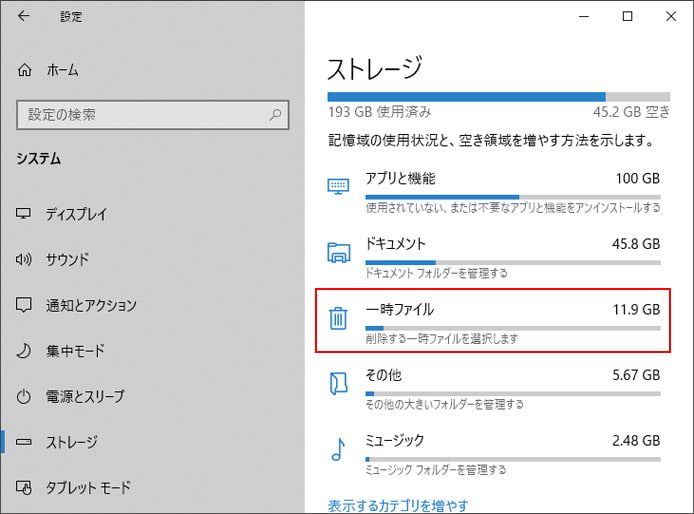Click 表示するカテゴリを増やす link
Viewport: 694px width, 514px height.
(x=398, y=505)
